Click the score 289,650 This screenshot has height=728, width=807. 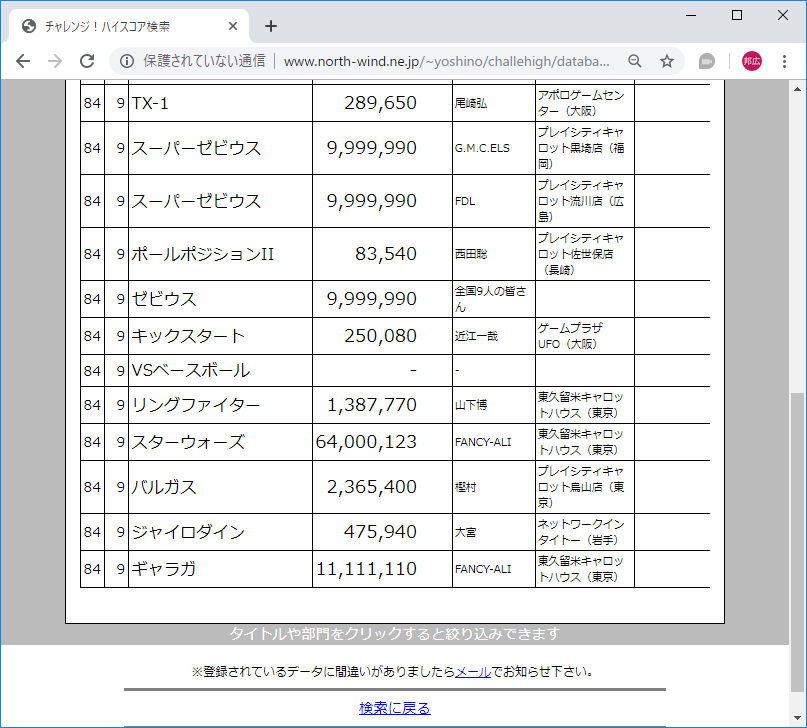point(380,103)
